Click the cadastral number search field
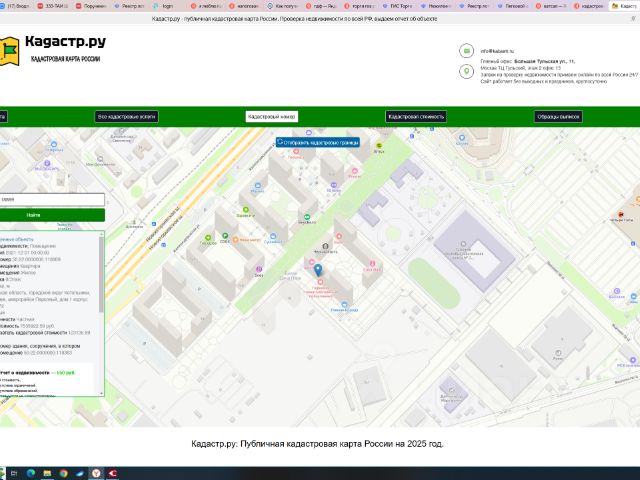Viewport: 640px width, 480px height. click(x=51, y=200)
